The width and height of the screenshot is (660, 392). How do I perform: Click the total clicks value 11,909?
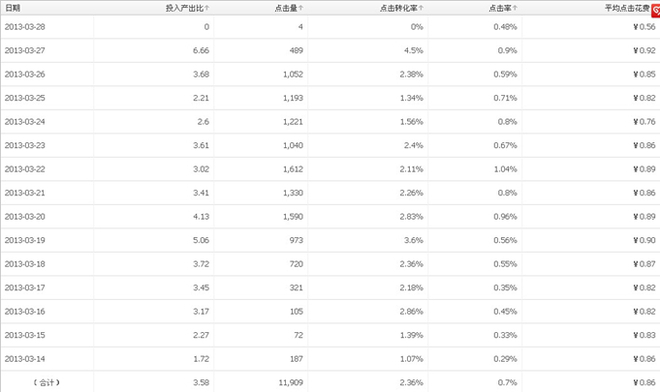291,383
